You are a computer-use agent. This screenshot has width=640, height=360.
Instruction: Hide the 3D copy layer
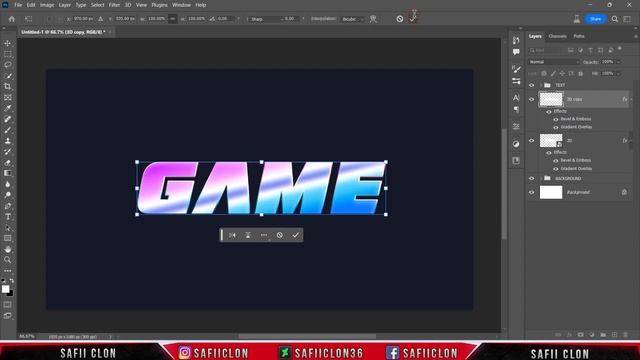531,99
